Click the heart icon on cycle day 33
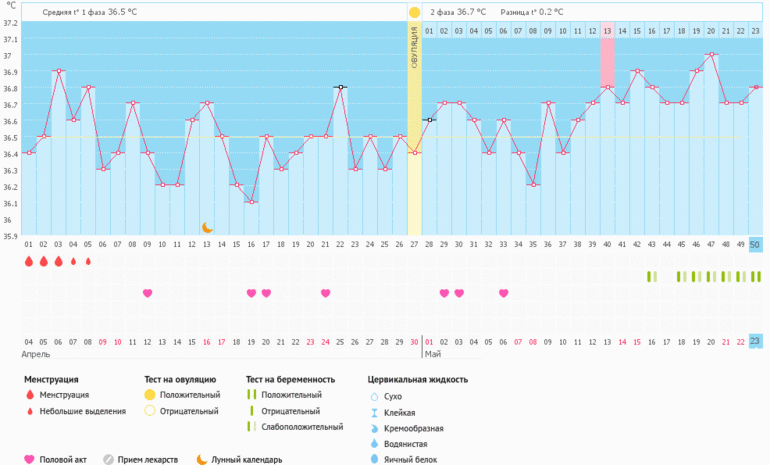Image resolution: width=770 pixels, height=465 pixels. tap(503, 293)
